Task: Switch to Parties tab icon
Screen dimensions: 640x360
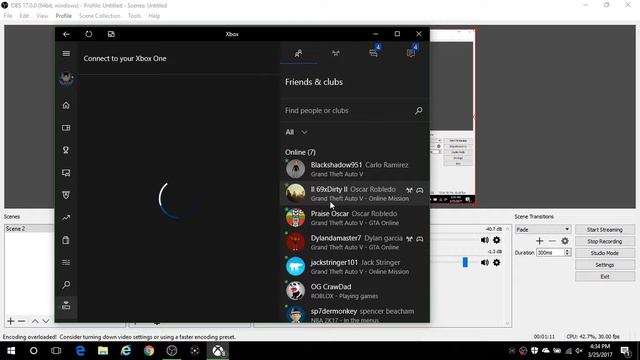Action: tap(336, 53)
